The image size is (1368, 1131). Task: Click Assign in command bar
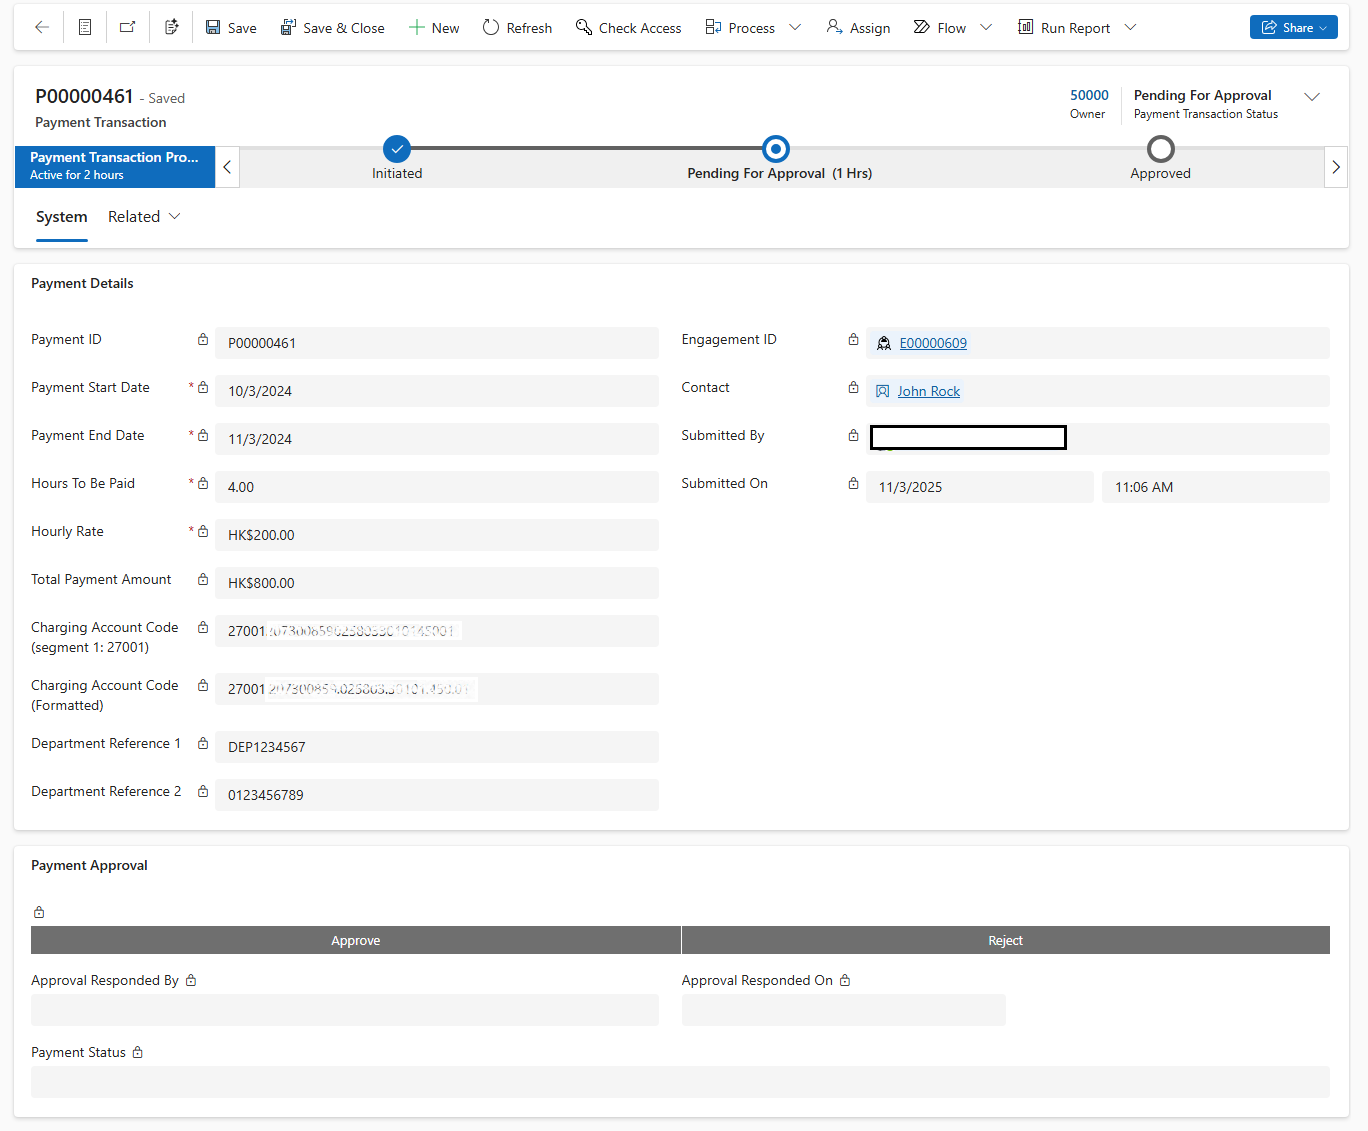[x=858, y=28]
